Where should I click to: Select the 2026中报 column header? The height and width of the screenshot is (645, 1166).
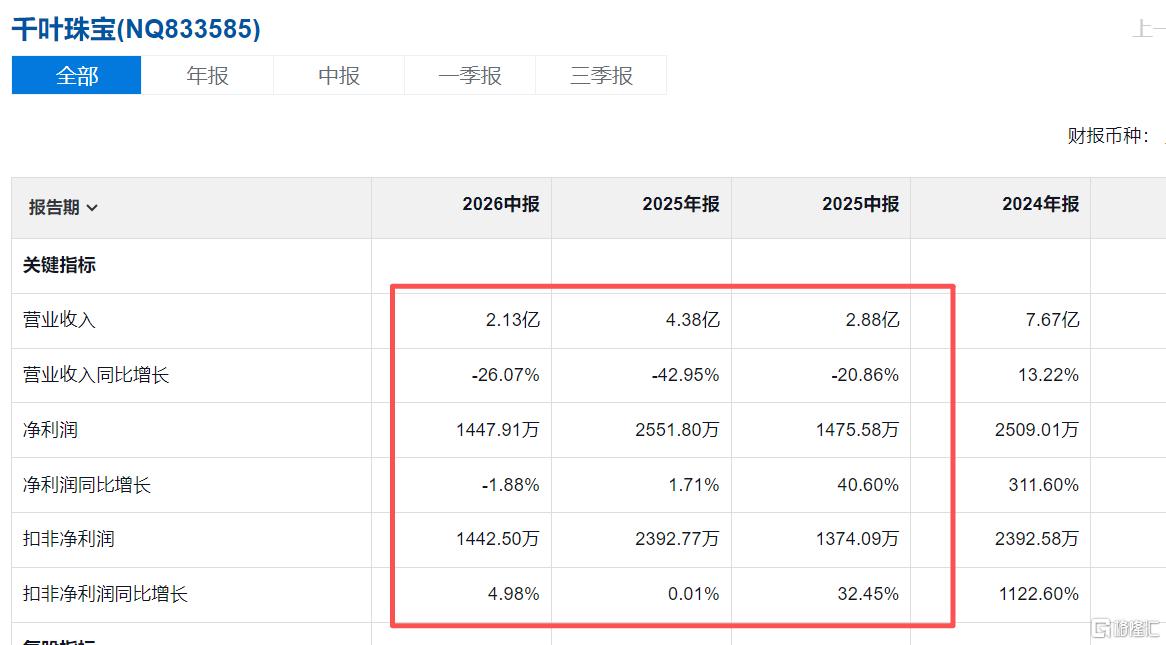click(501, 204)
